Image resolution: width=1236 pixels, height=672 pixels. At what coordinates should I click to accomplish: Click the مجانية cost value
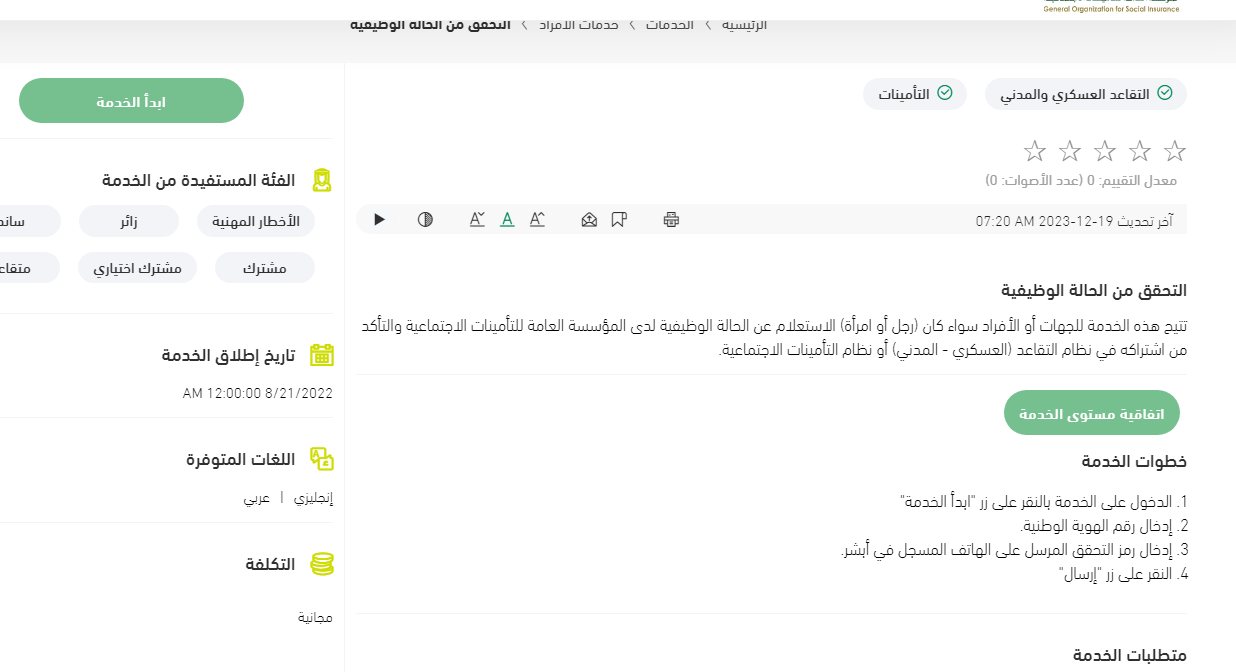[315, 617]
